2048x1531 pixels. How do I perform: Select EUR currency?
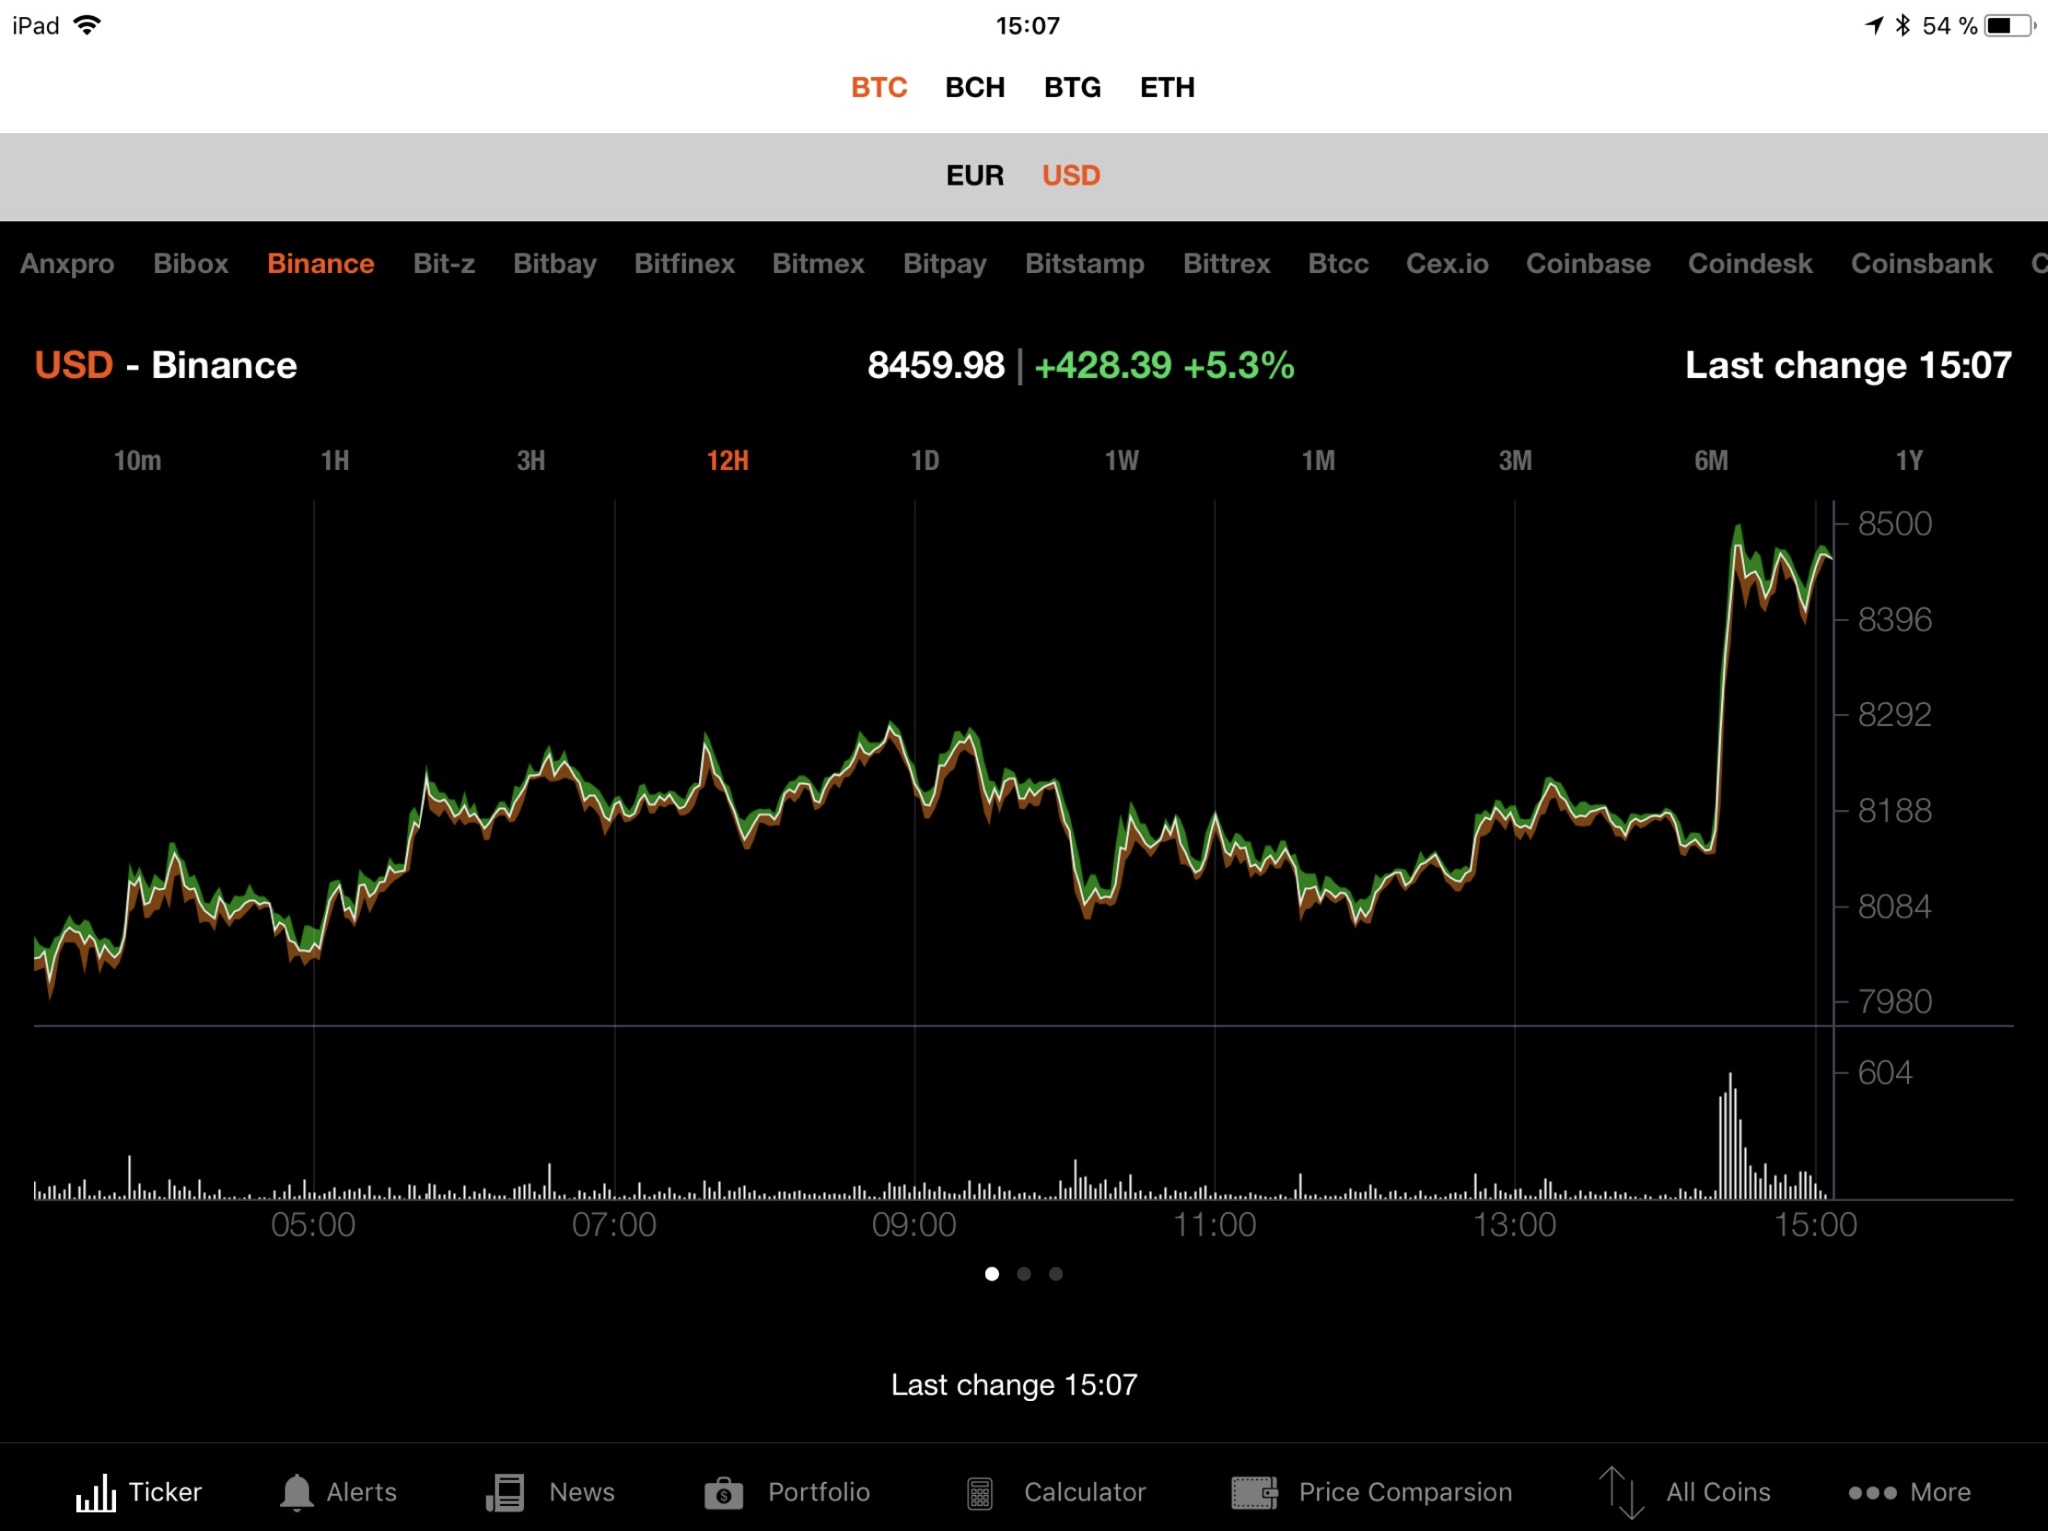tap(975, 176)
